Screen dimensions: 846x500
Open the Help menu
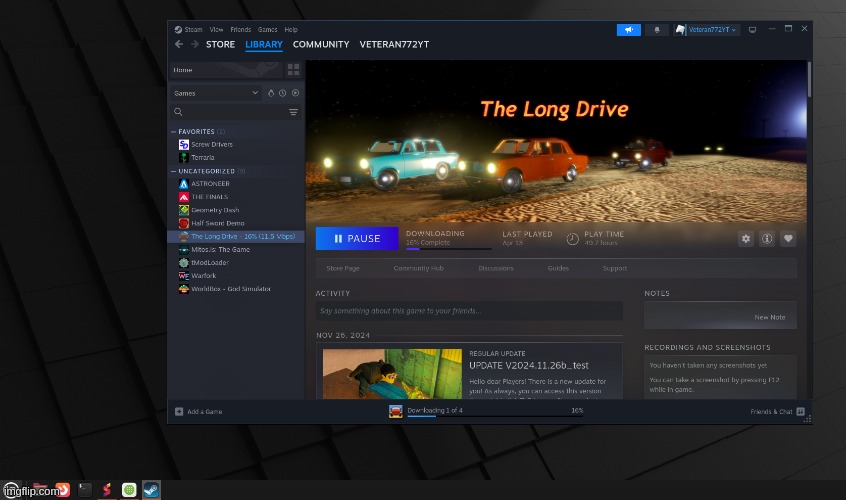click(x=291, y=30)
